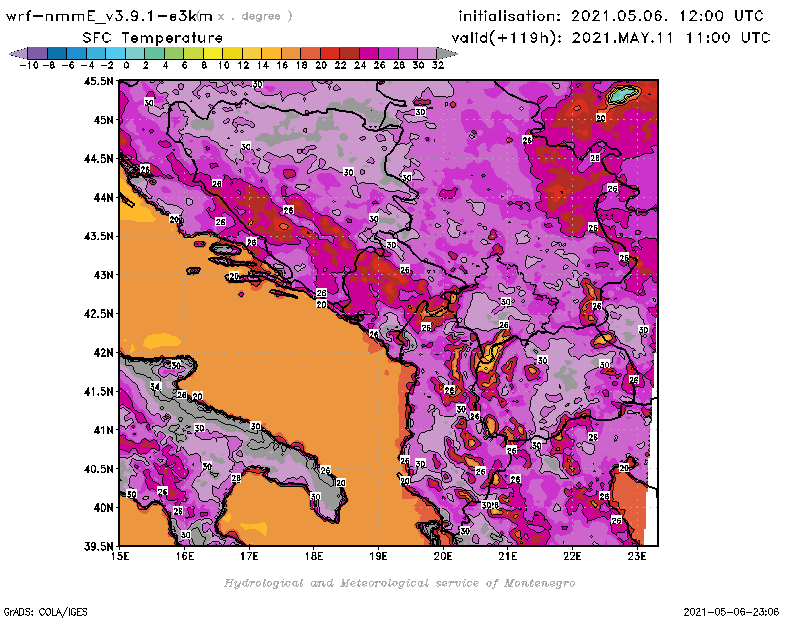The image size is (800, 618).
Task: Click the '18E' longitude label
Action: 314,556
